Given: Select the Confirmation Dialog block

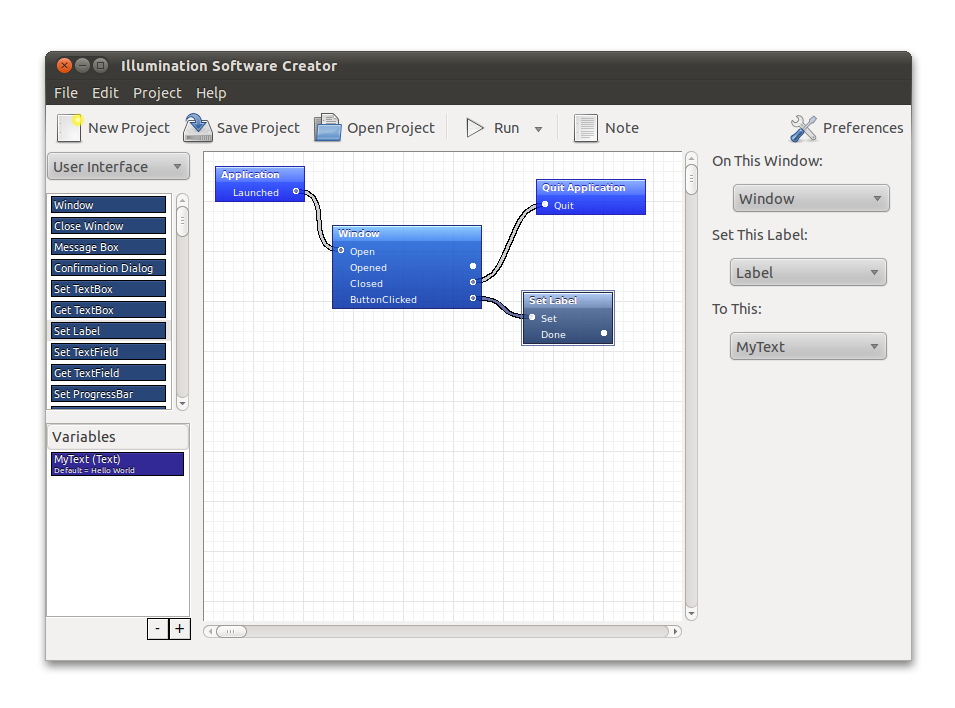Looking at the screenshot, I should (x=108, y=268).
